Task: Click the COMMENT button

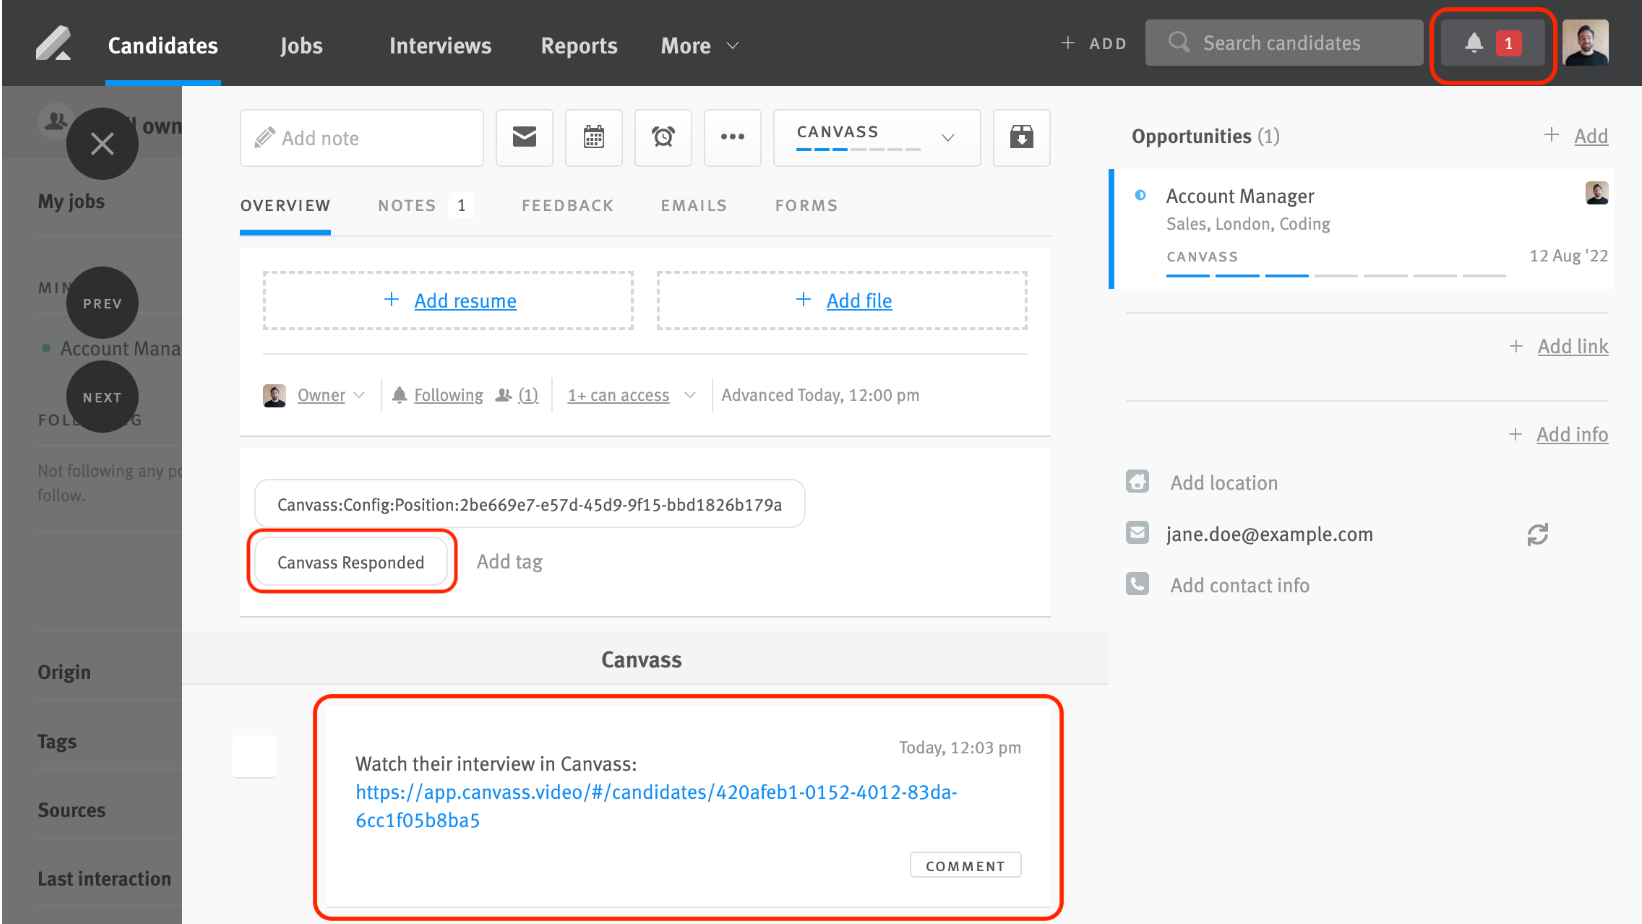Action: tap(965, 865)
